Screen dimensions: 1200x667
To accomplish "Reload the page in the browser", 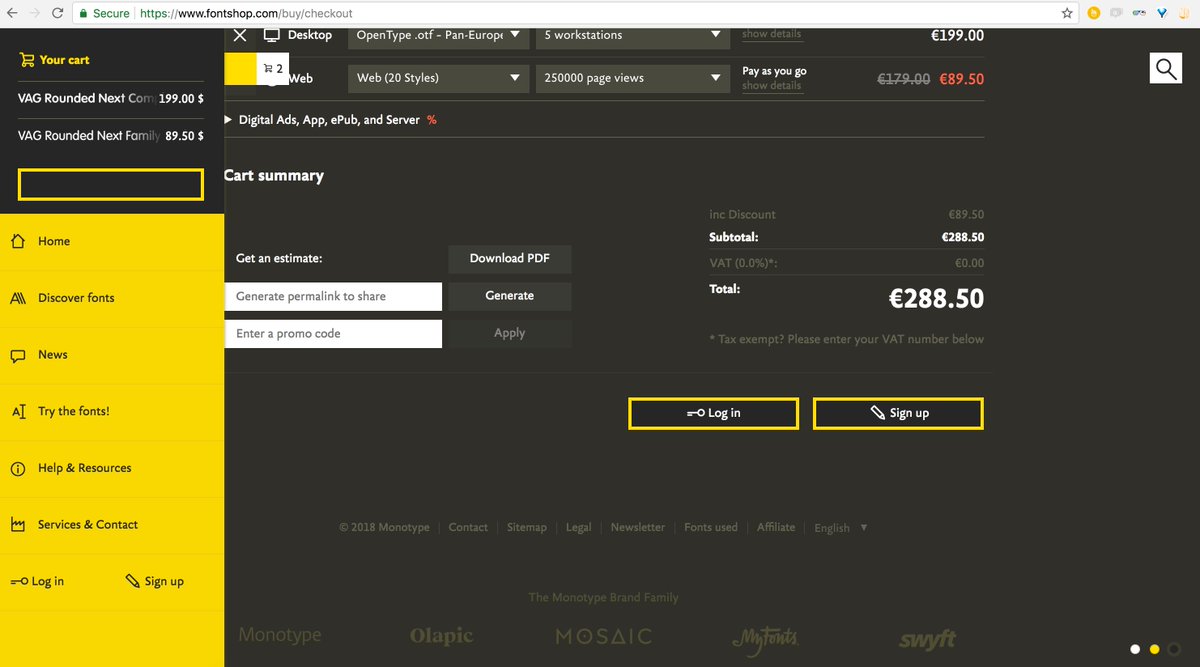I will tap(57, 14).
